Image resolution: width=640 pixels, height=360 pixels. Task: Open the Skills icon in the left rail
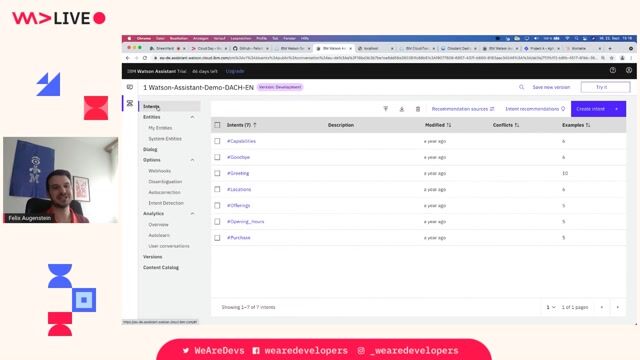130,103
